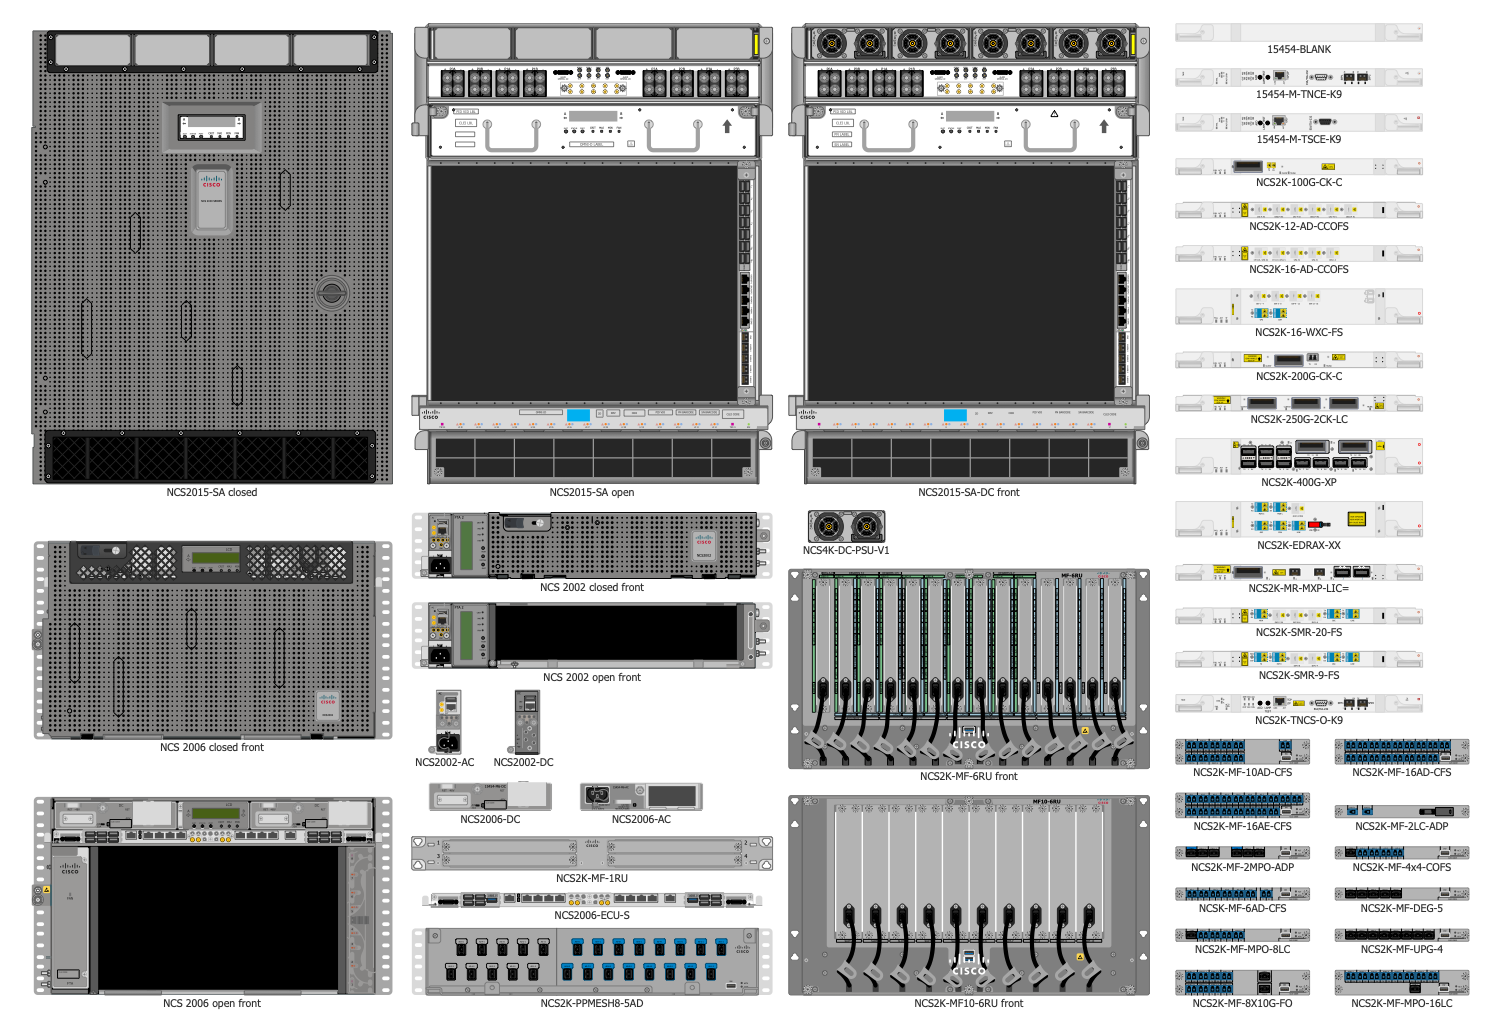Choose the NCS2K-MF-10AD-CFS module shape

(x=1242, y=752)
